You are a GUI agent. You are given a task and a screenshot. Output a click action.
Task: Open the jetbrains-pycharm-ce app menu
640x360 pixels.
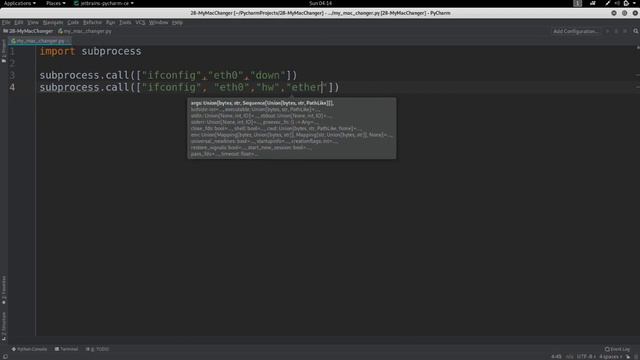104,3
